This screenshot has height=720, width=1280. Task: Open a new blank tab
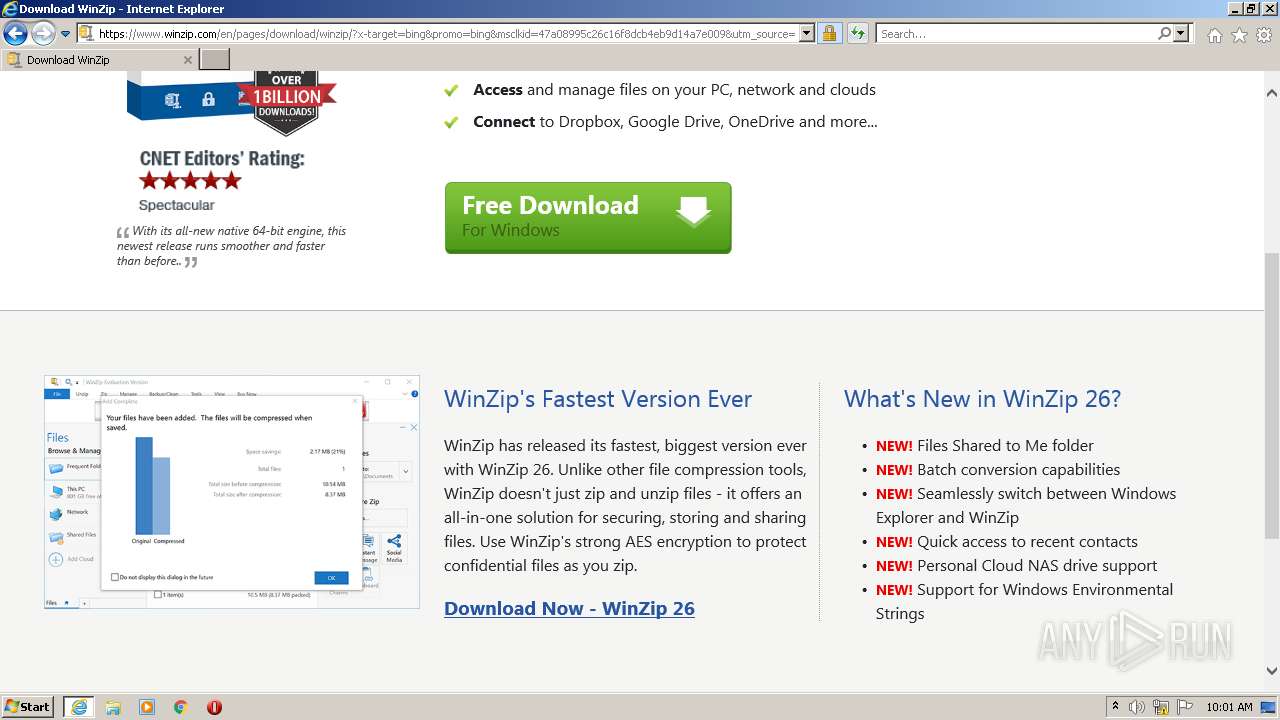pyautogui.click(x=215, y=60)
